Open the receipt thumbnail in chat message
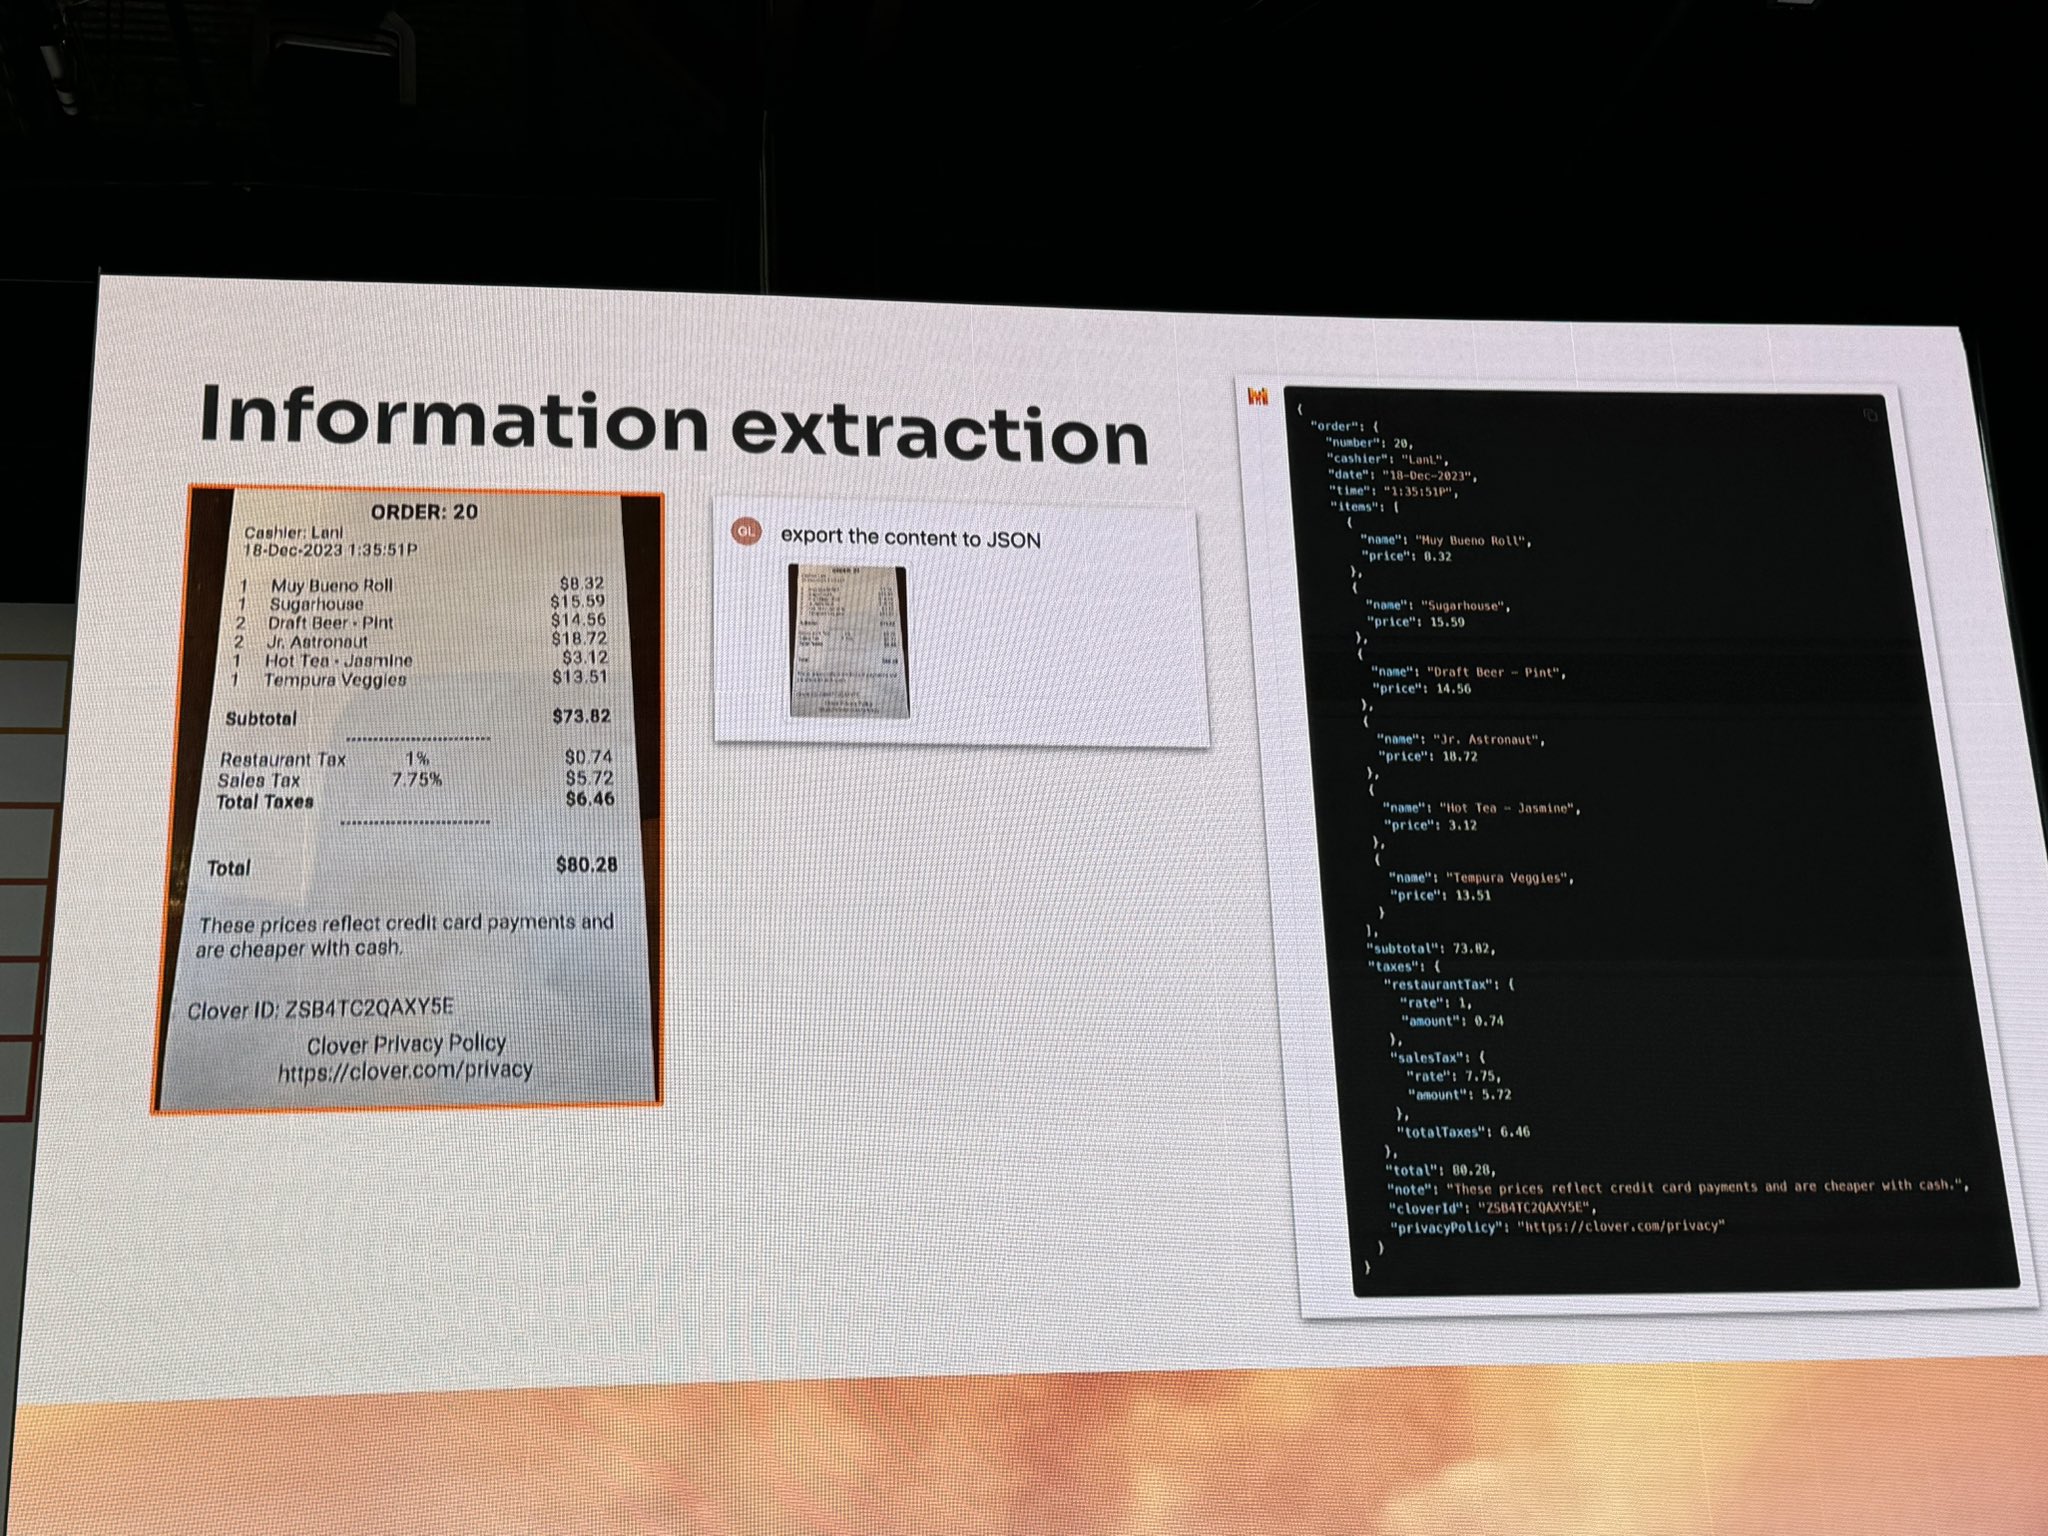This screenshot has width=2048, height=1536. pos(849,641)
